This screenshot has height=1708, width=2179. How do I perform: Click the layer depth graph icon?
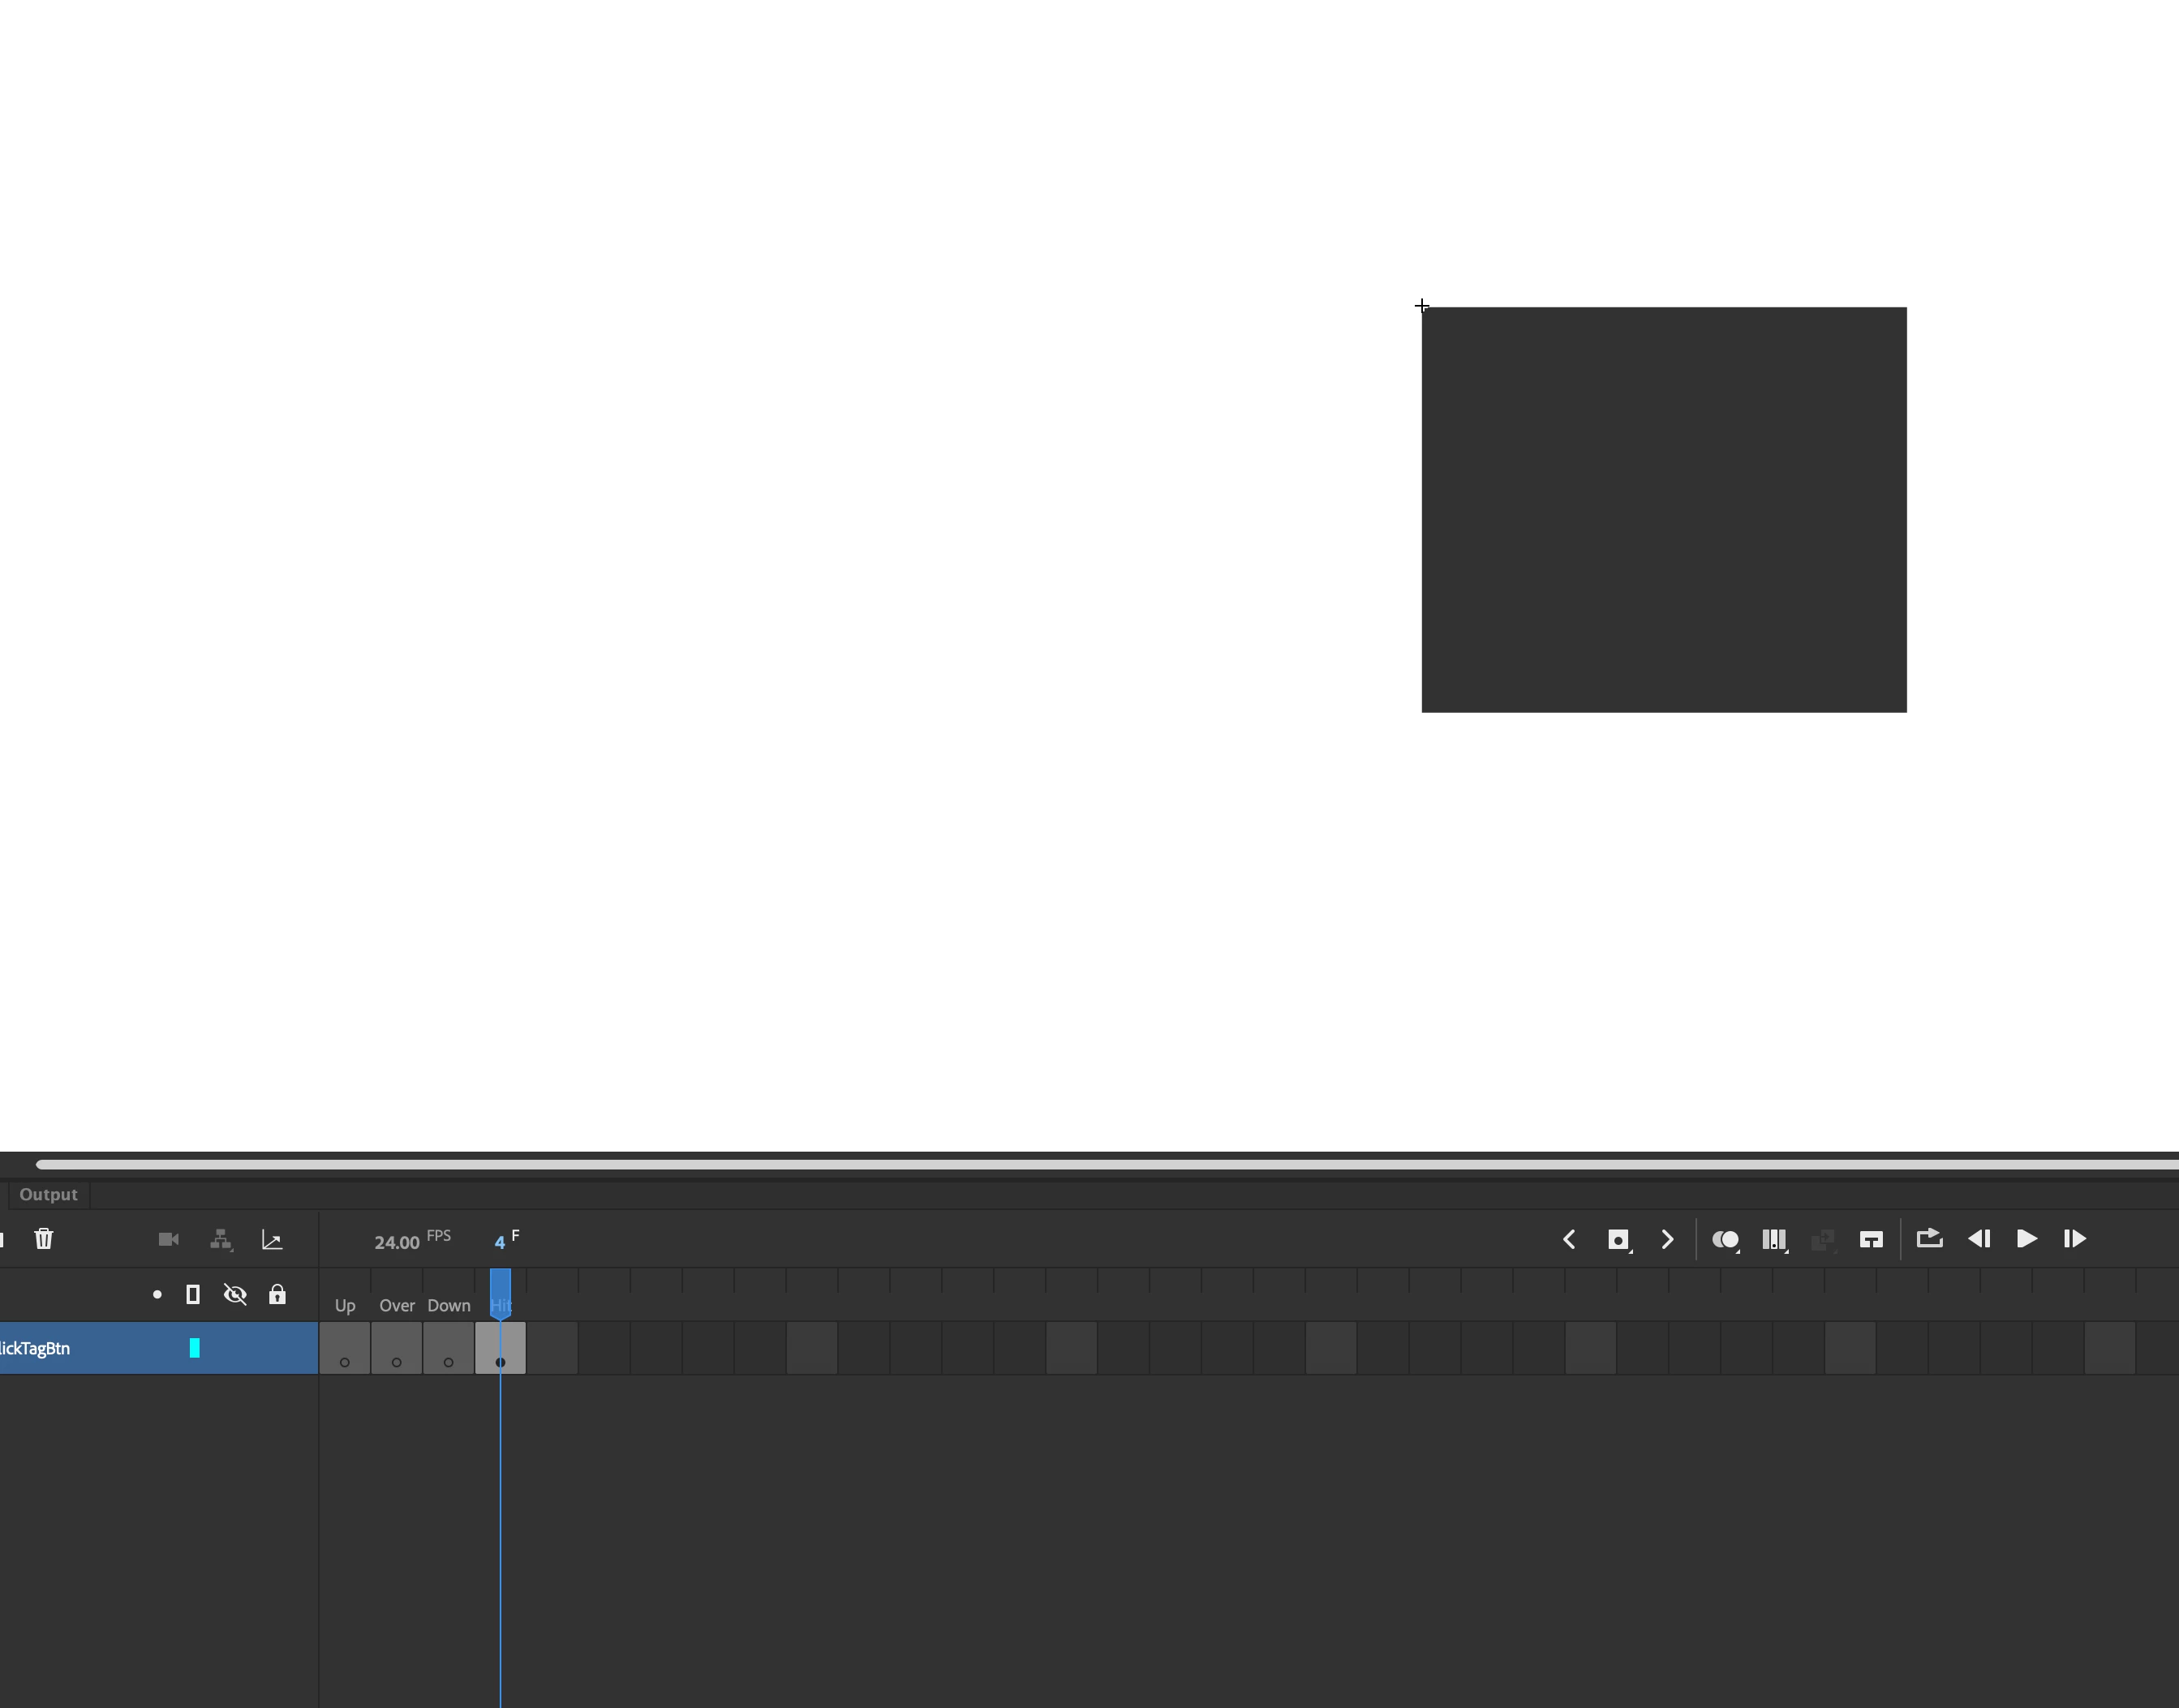(x=272, y=1240)
